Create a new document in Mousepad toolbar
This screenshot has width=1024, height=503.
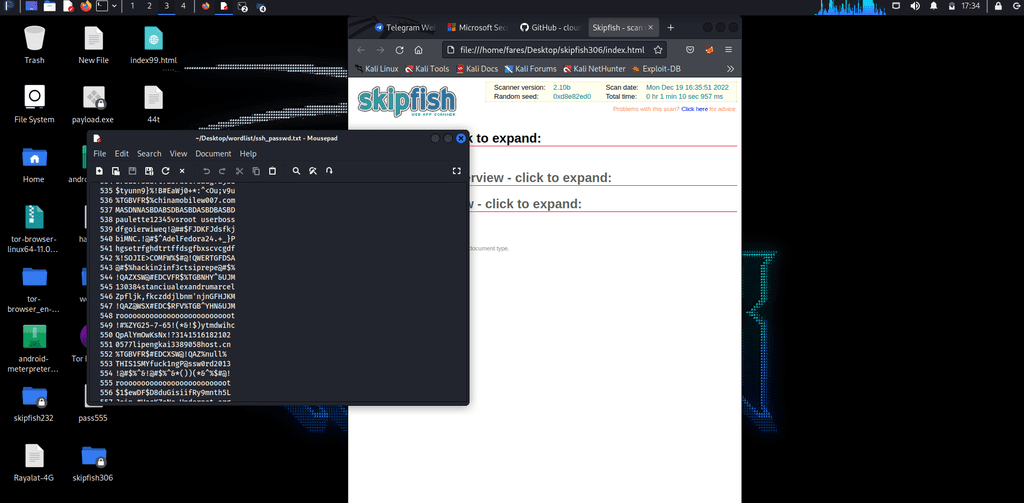coord(99,171)
